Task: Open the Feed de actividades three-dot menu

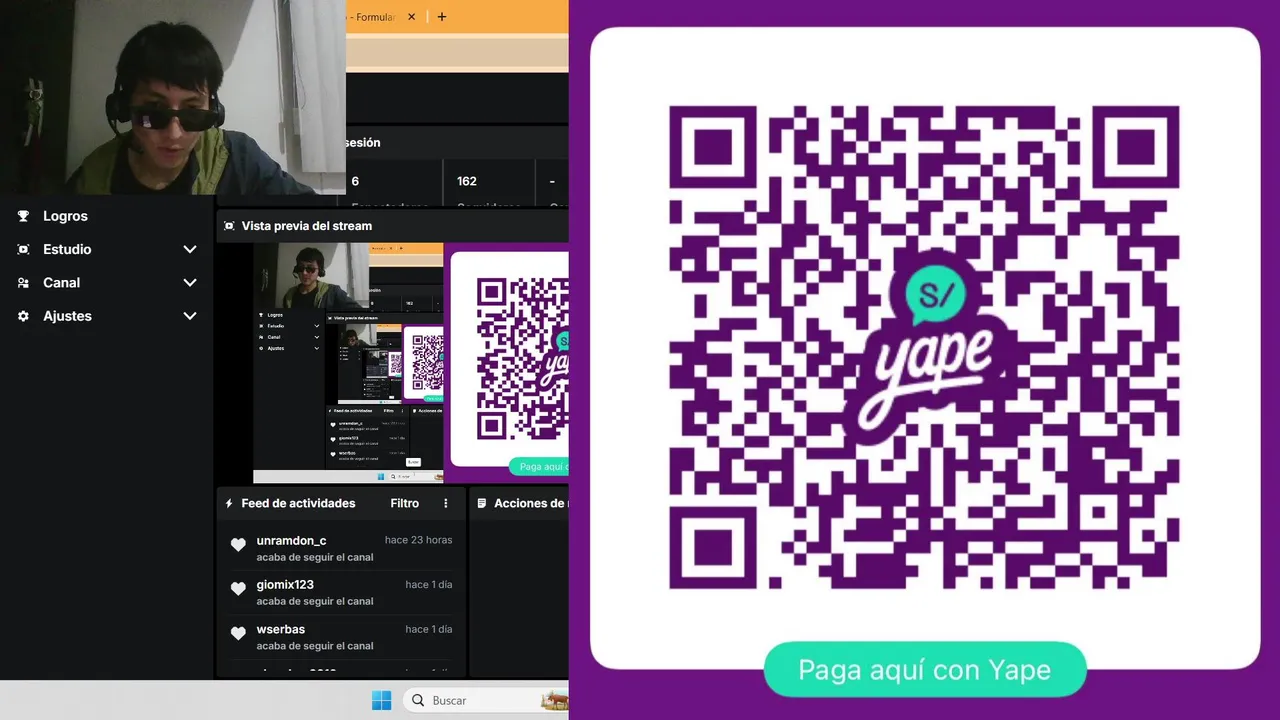Action: click(x=446, y=503)
